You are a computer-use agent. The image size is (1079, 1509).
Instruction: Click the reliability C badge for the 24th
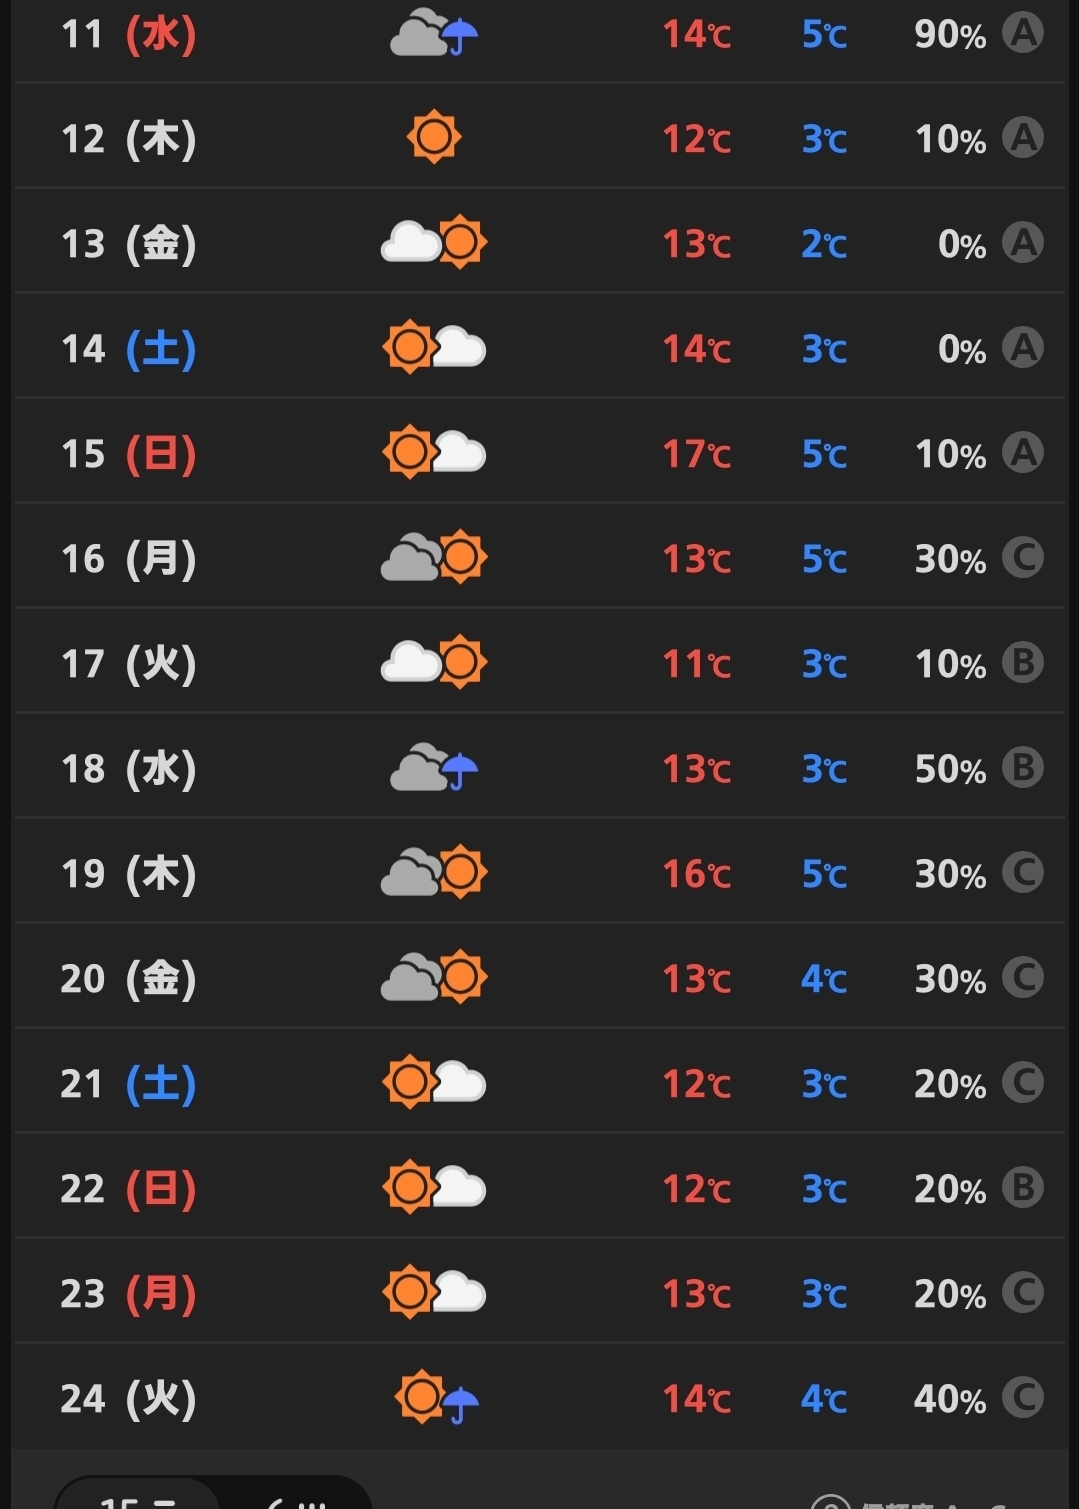point(1023,1397)
